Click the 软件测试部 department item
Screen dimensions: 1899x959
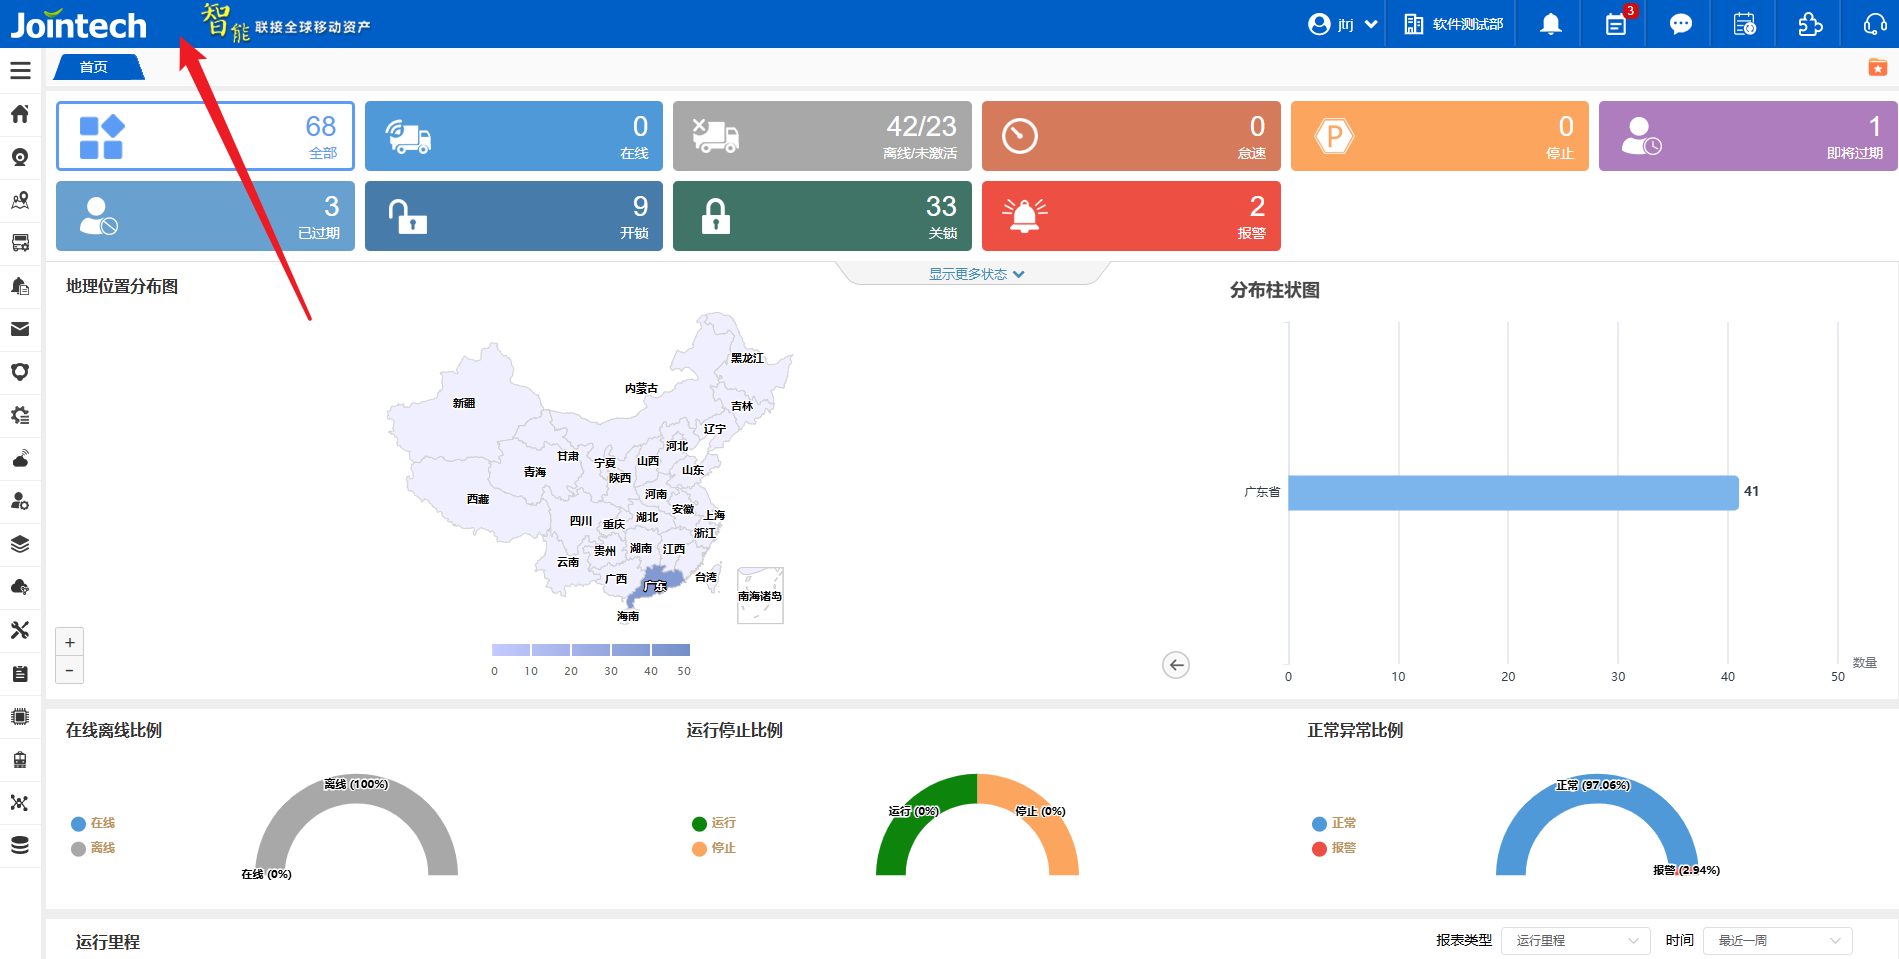coord(1454,24)
